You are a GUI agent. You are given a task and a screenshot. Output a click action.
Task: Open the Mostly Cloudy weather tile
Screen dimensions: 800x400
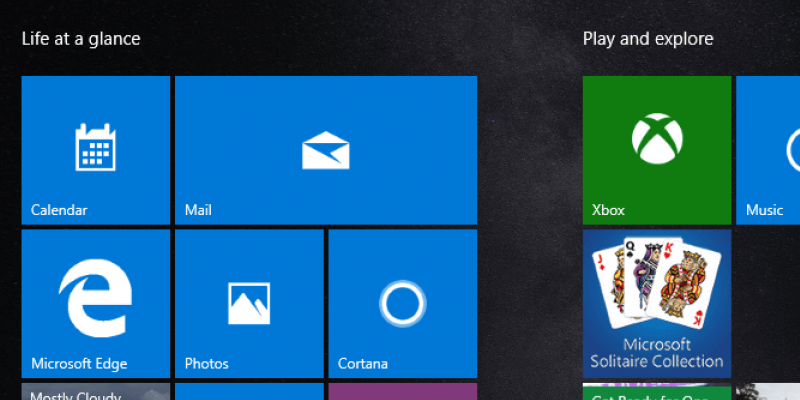[x=95, y=391]
